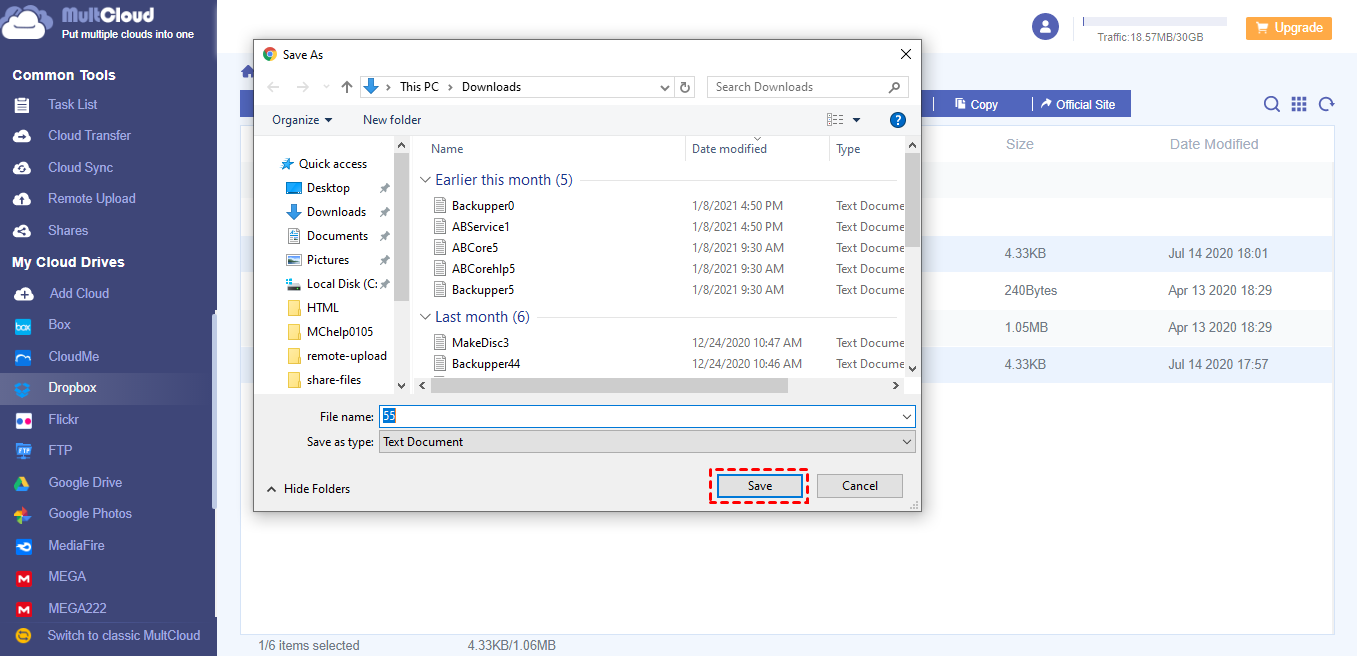Select remote-upload folder in navigation pane

346,356
